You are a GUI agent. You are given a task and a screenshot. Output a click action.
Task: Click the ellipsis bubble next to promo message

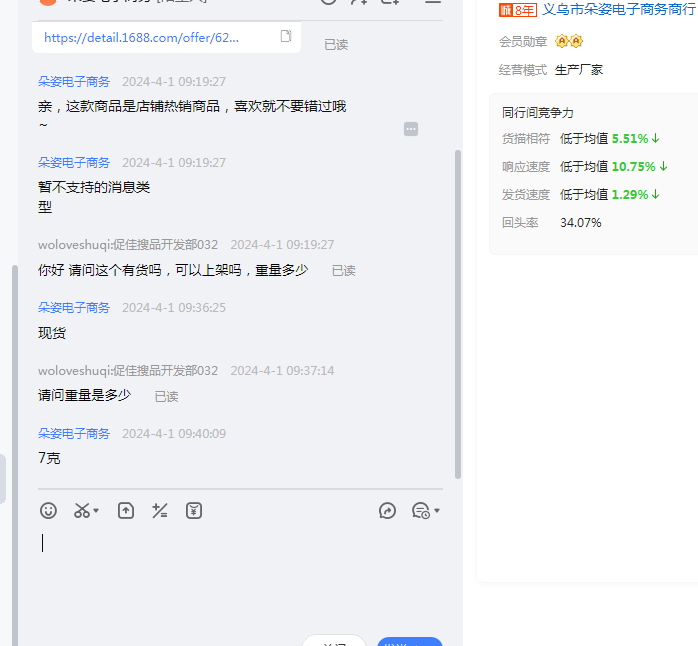coord(411,129)
